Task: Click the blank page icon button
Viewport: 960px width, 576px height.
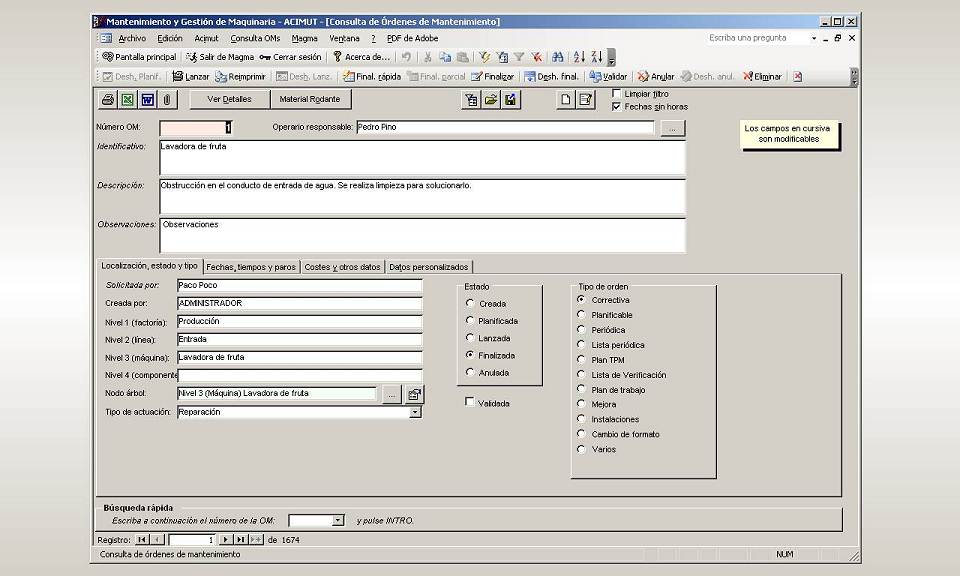Action: [566, 99]
